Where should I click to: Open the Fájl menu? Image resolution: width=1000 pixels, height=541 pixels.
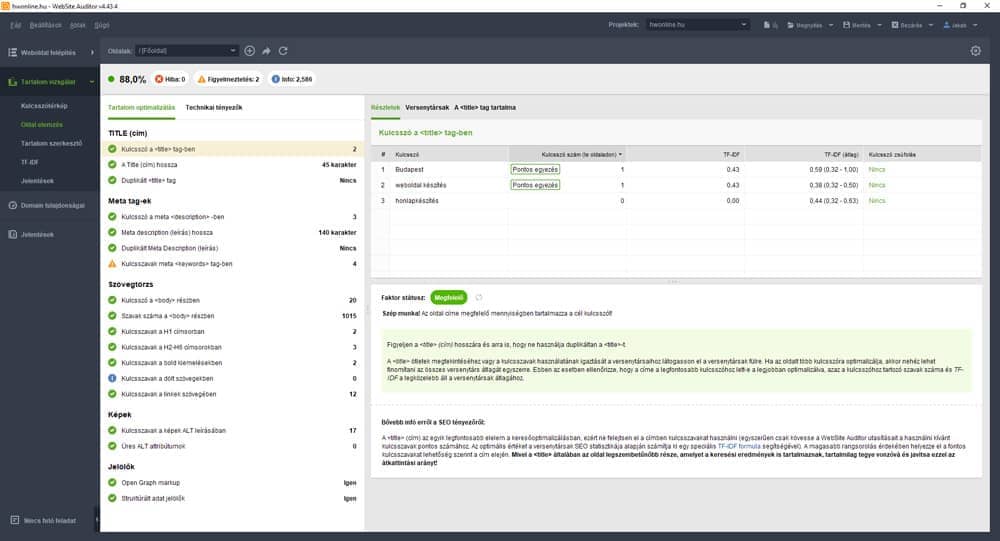pos(16,25)
